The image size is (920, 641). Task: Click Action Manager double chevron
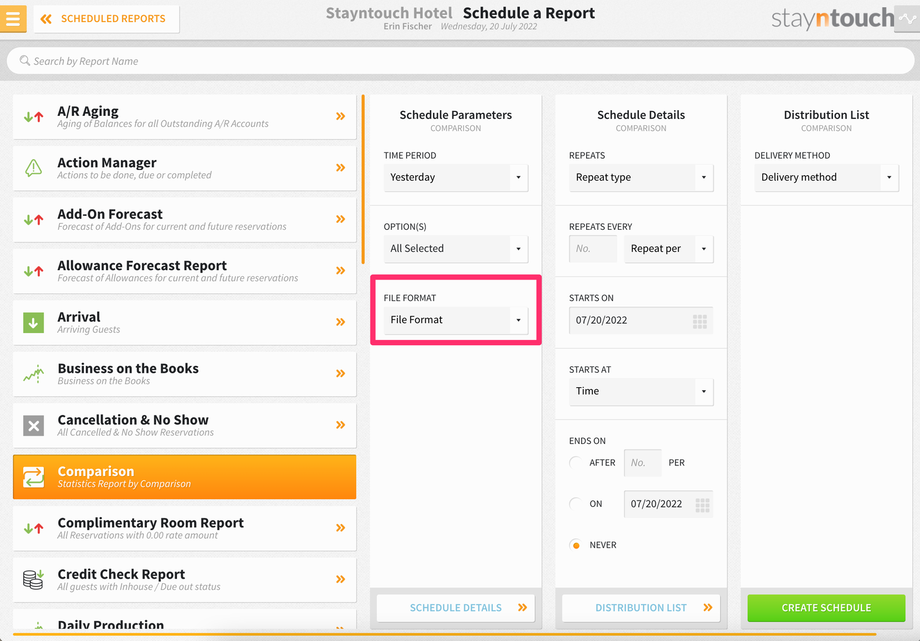click(340, 168)
